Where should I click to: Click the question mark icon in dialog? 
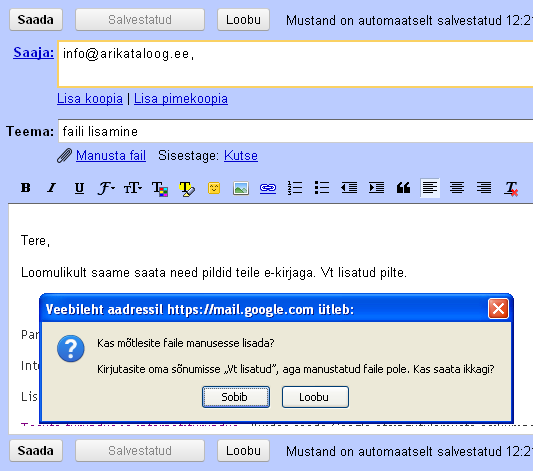coord(71,349)
